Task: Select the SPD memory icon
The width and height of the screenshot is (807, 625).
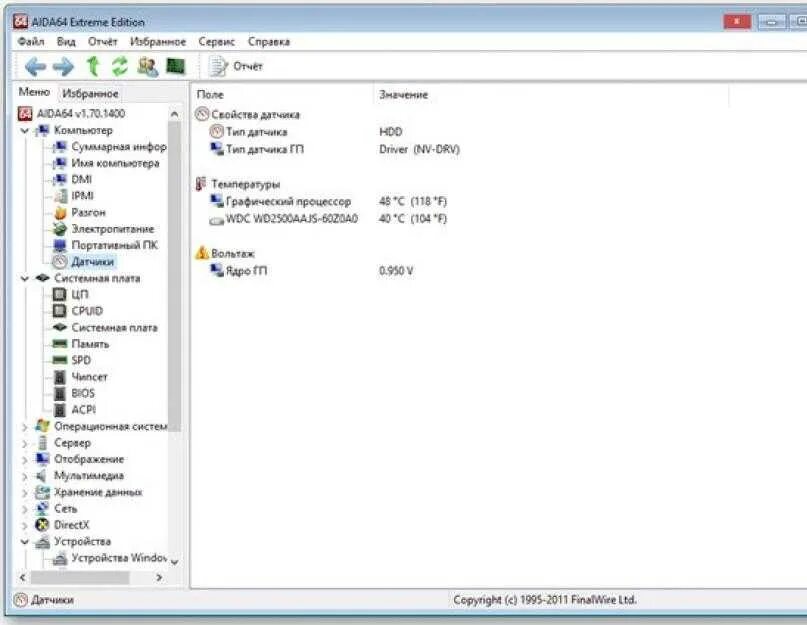Action: click(60, 360)
